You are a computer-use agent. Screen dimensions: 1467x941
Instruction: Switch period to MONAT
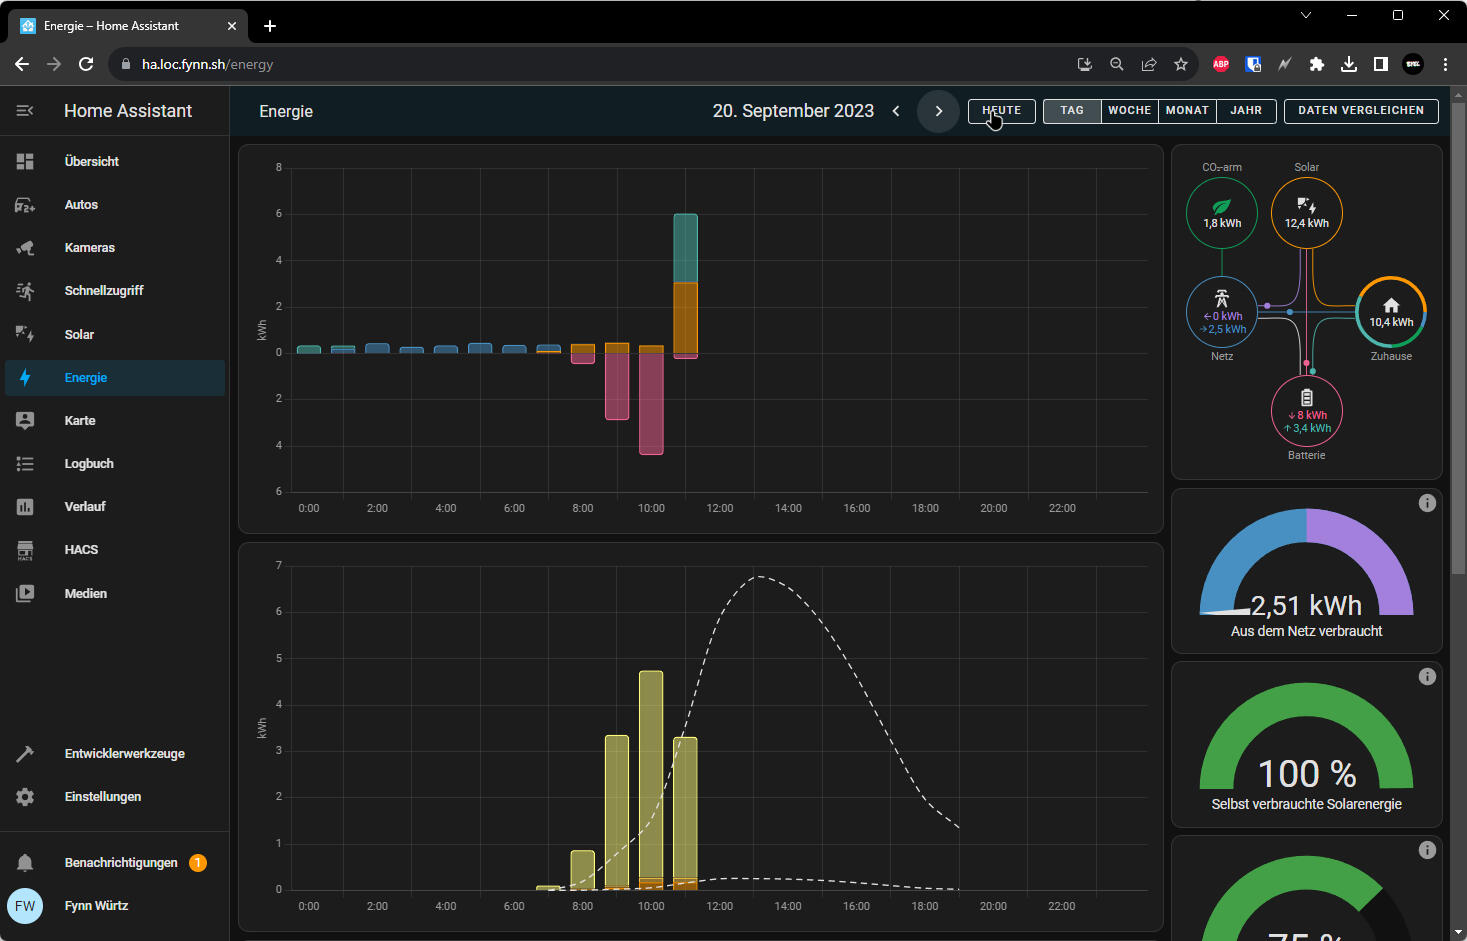[x=1187, y=111]
